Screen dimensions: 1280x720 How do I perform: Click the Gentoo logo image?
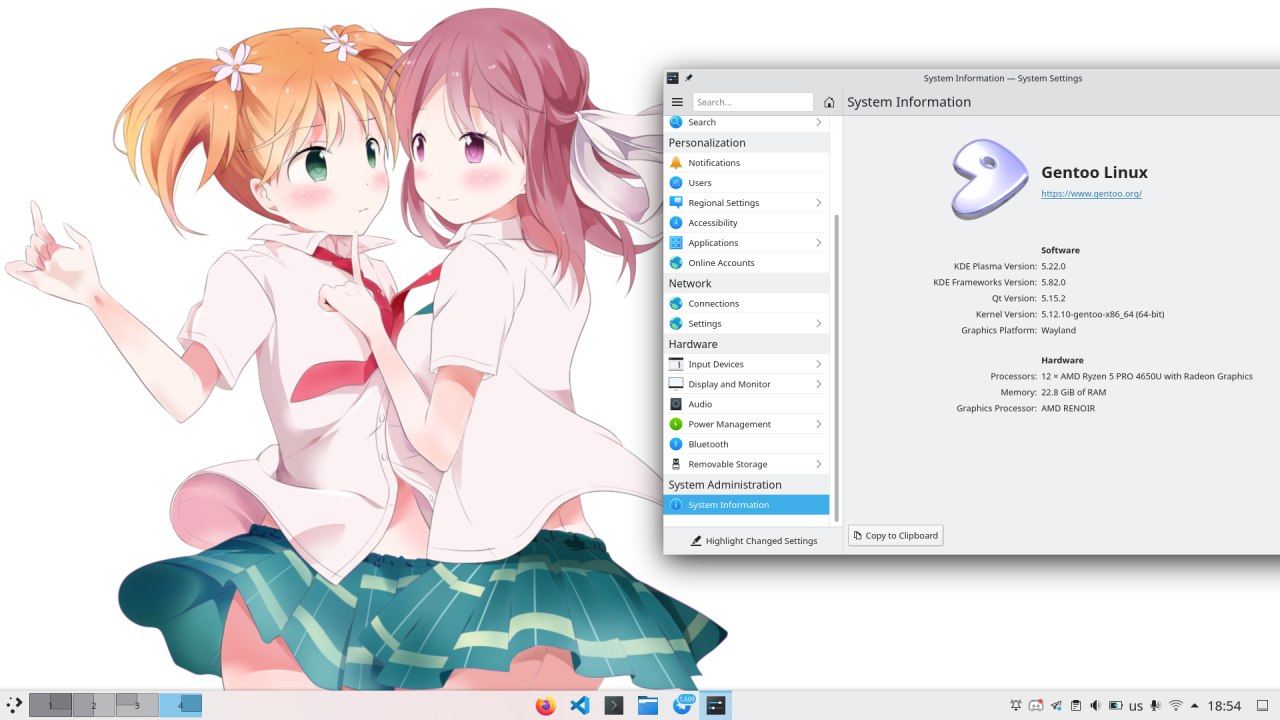pos(989,179)
